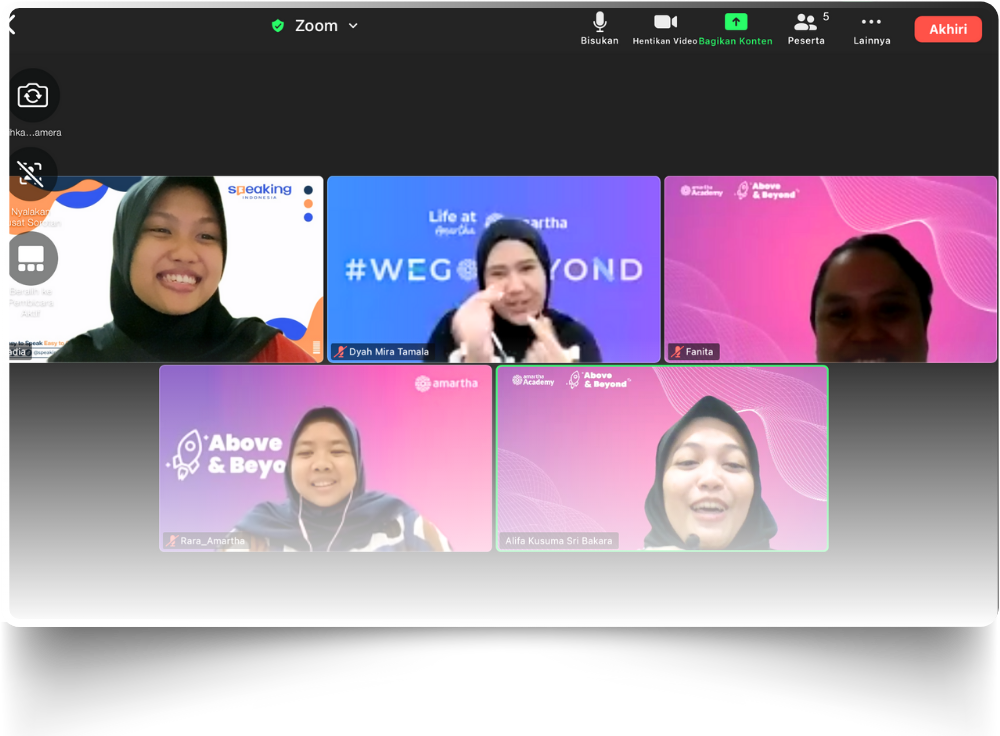Viewport: 1000px width, 736px height.
Task: Click the muted mic icon beside Dyah Mira Tamala
Action: pyautogui.click(x=340, y=351)
